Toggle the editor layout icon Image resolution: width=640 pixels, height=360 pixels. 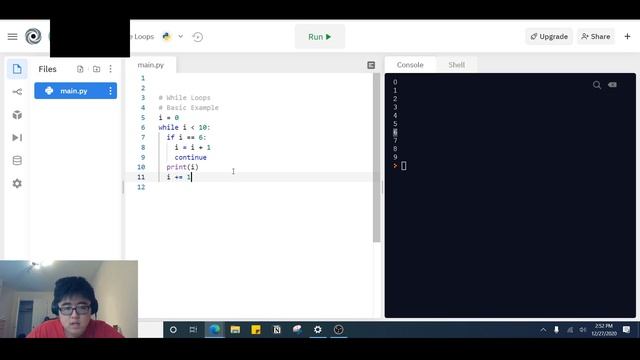pyautogui.click(x=371, y=65)
